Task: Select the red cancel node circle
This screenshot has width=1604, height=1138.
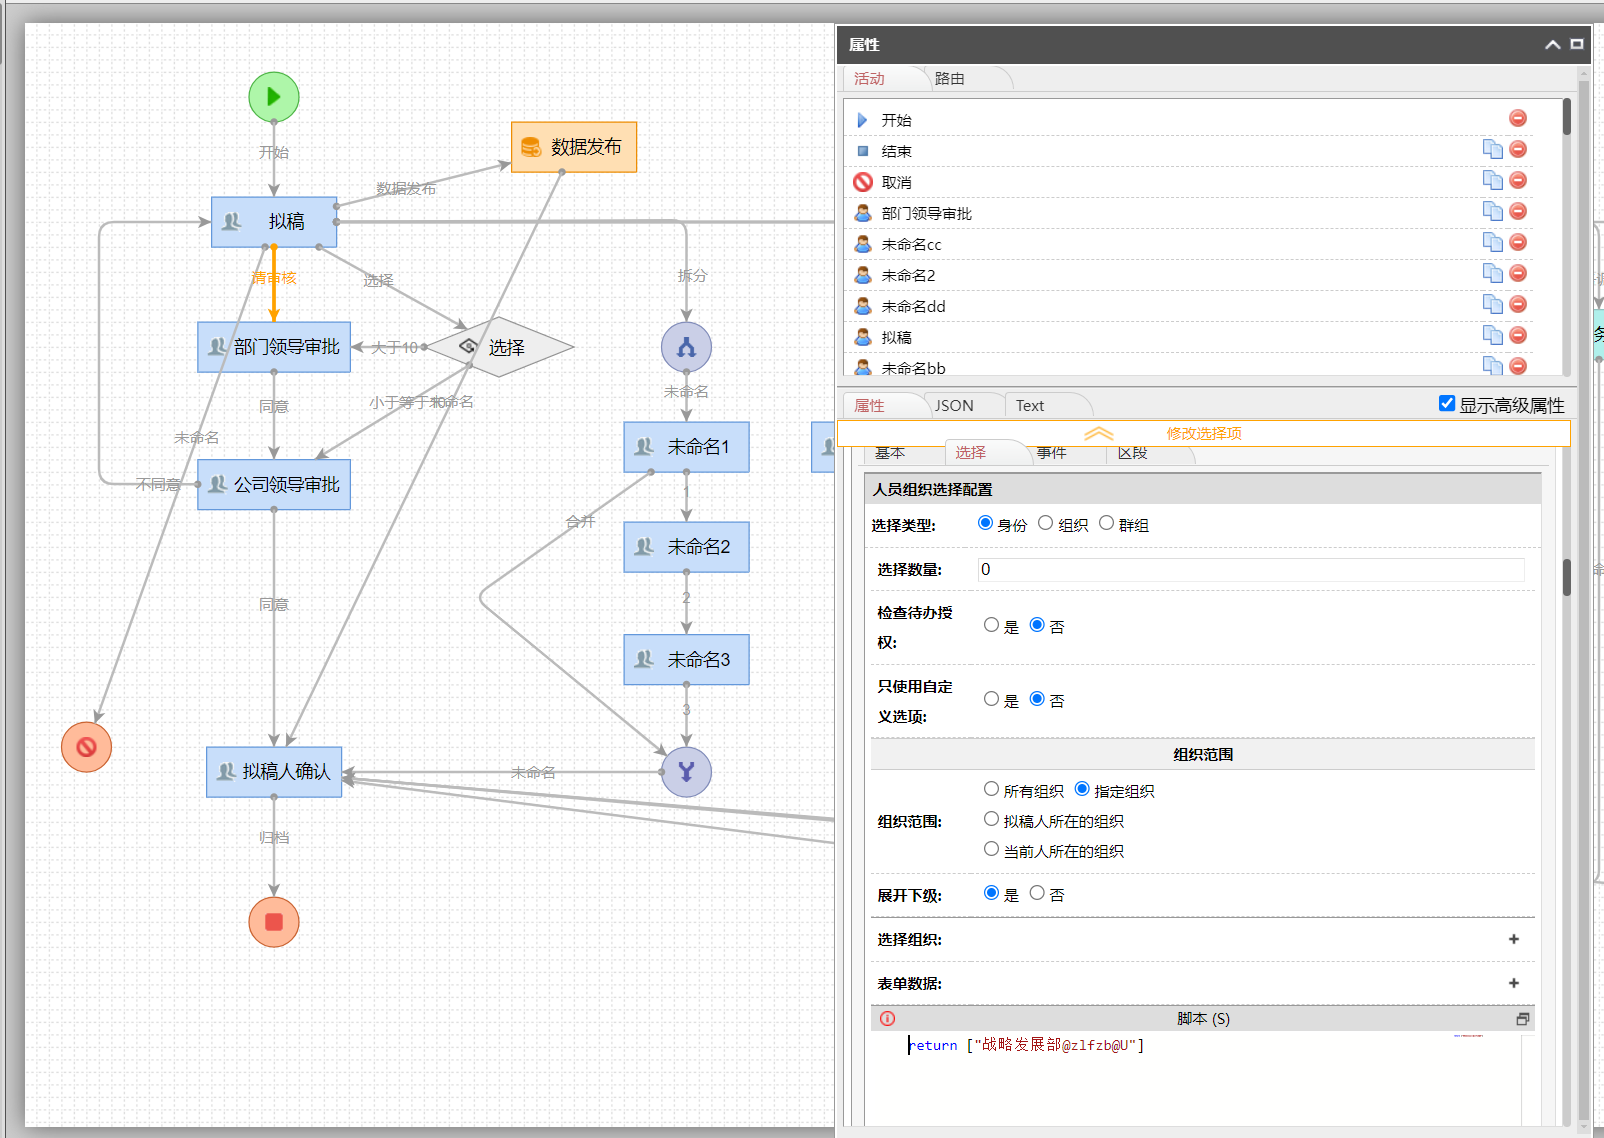Action: pos(86,747)
